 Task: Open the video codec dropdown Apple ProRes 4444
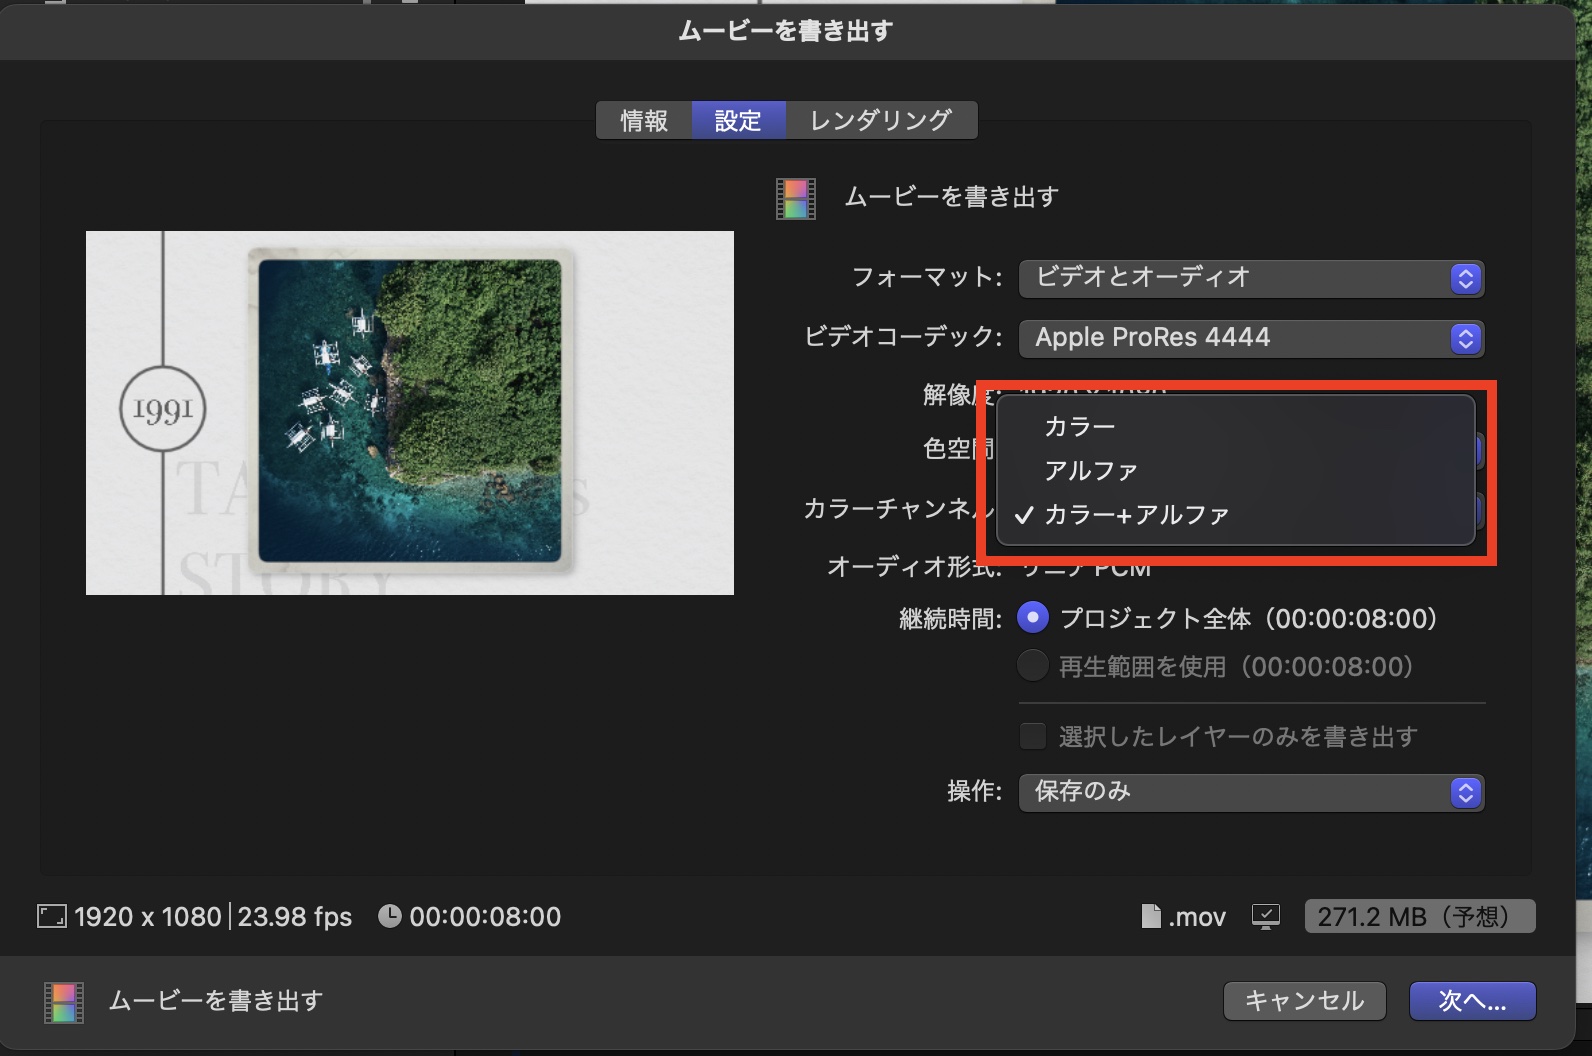tap(1250, 338)
